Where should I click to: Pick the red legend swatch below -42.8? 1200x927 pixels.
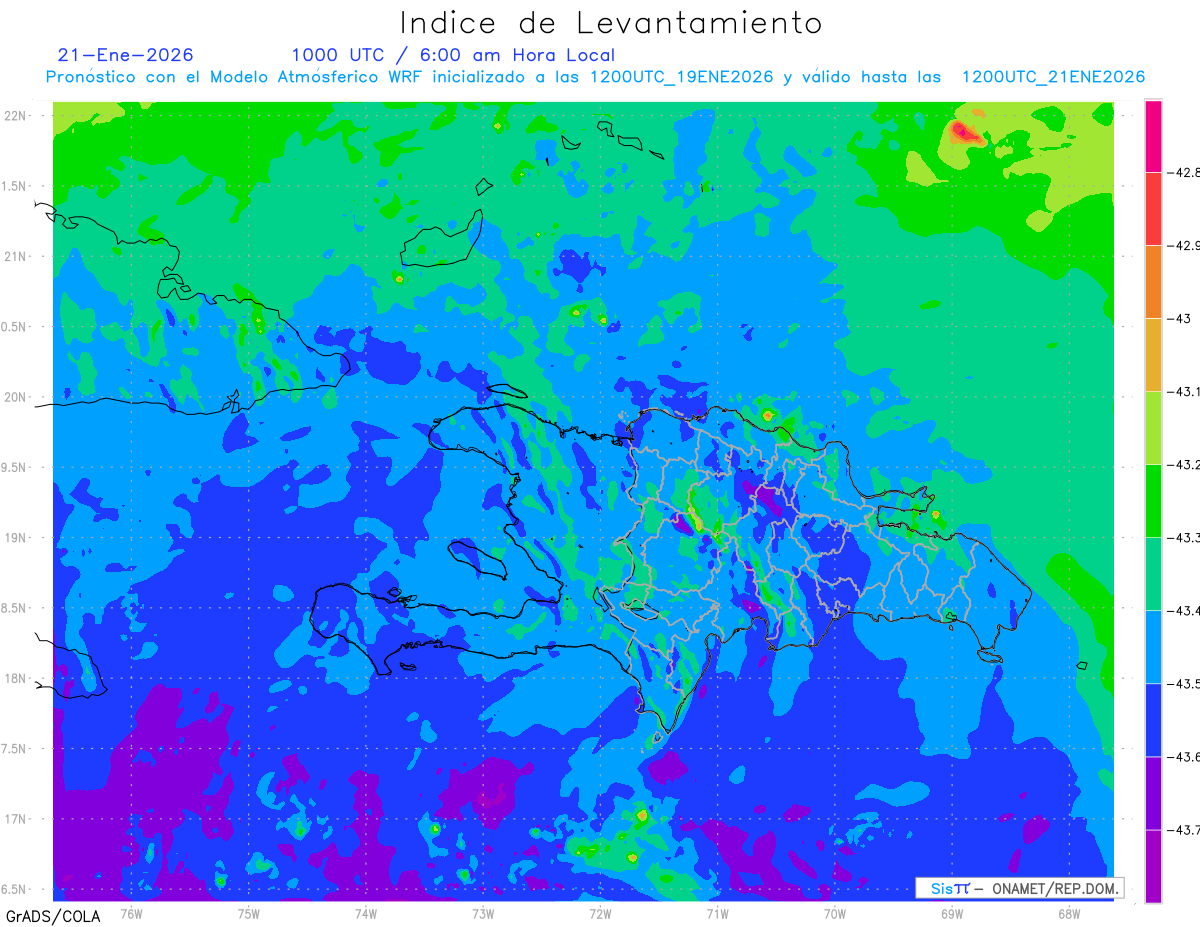pos(1153,208)
